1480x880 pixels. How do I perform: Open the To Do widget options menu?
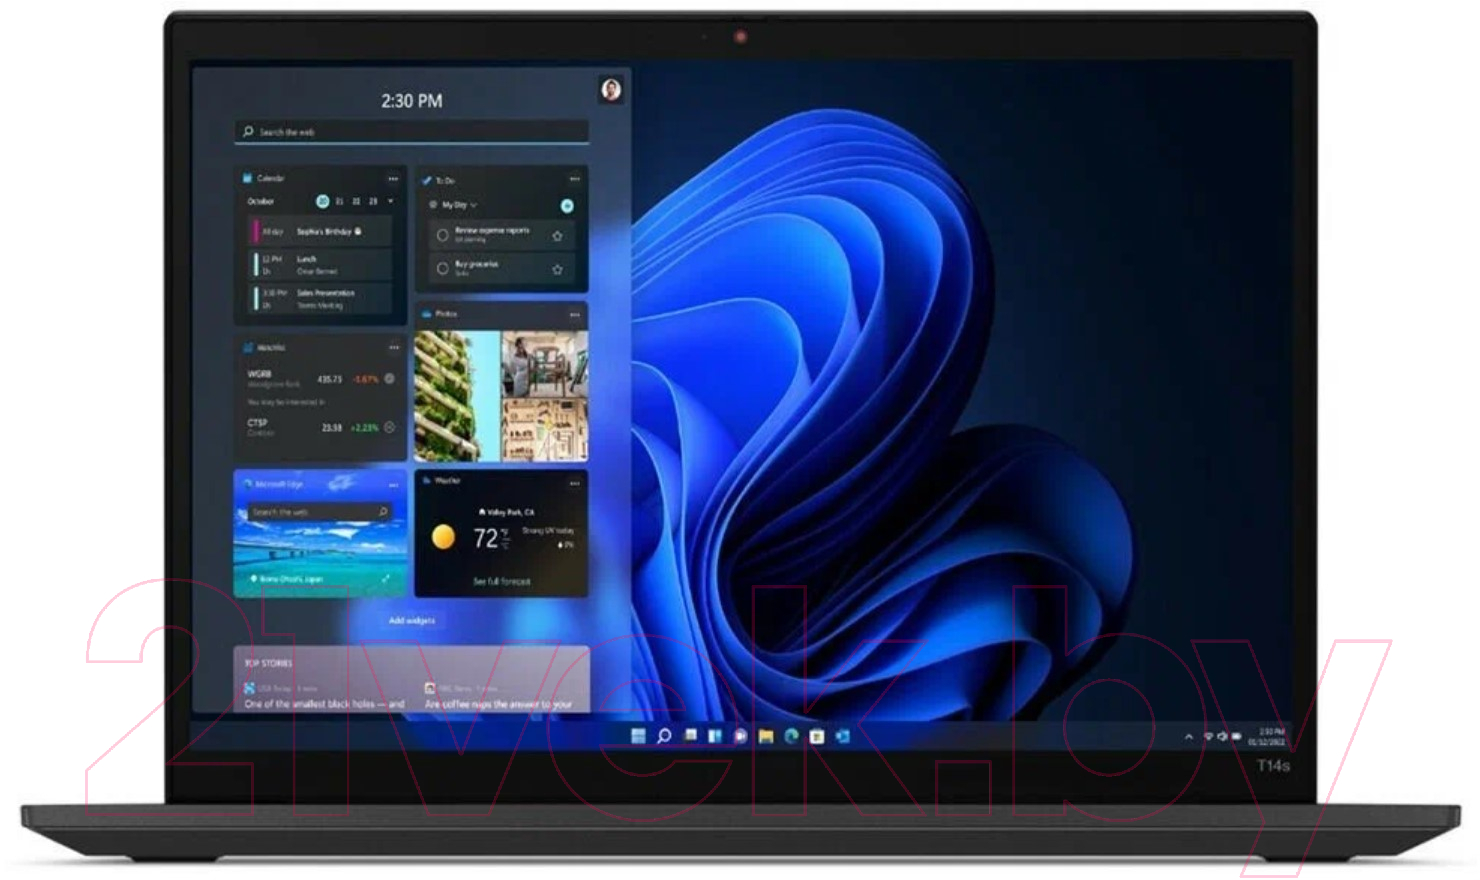(574, 179)
